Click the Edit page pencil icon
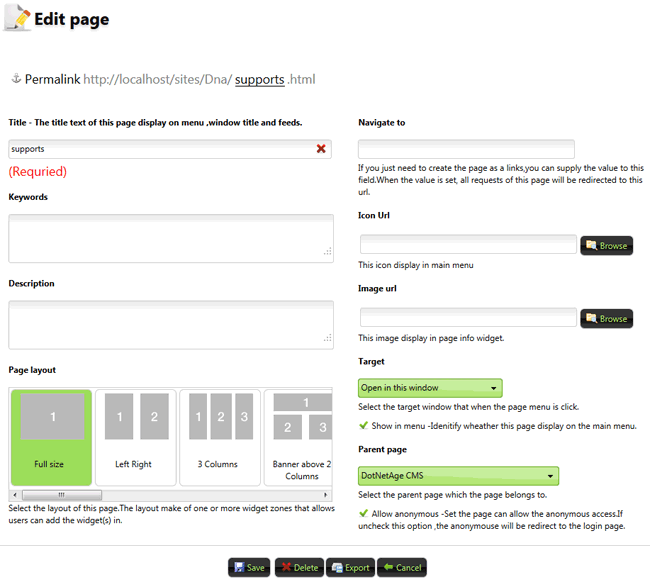The width and height of the screenshot is (650, 582). (17, 17)
